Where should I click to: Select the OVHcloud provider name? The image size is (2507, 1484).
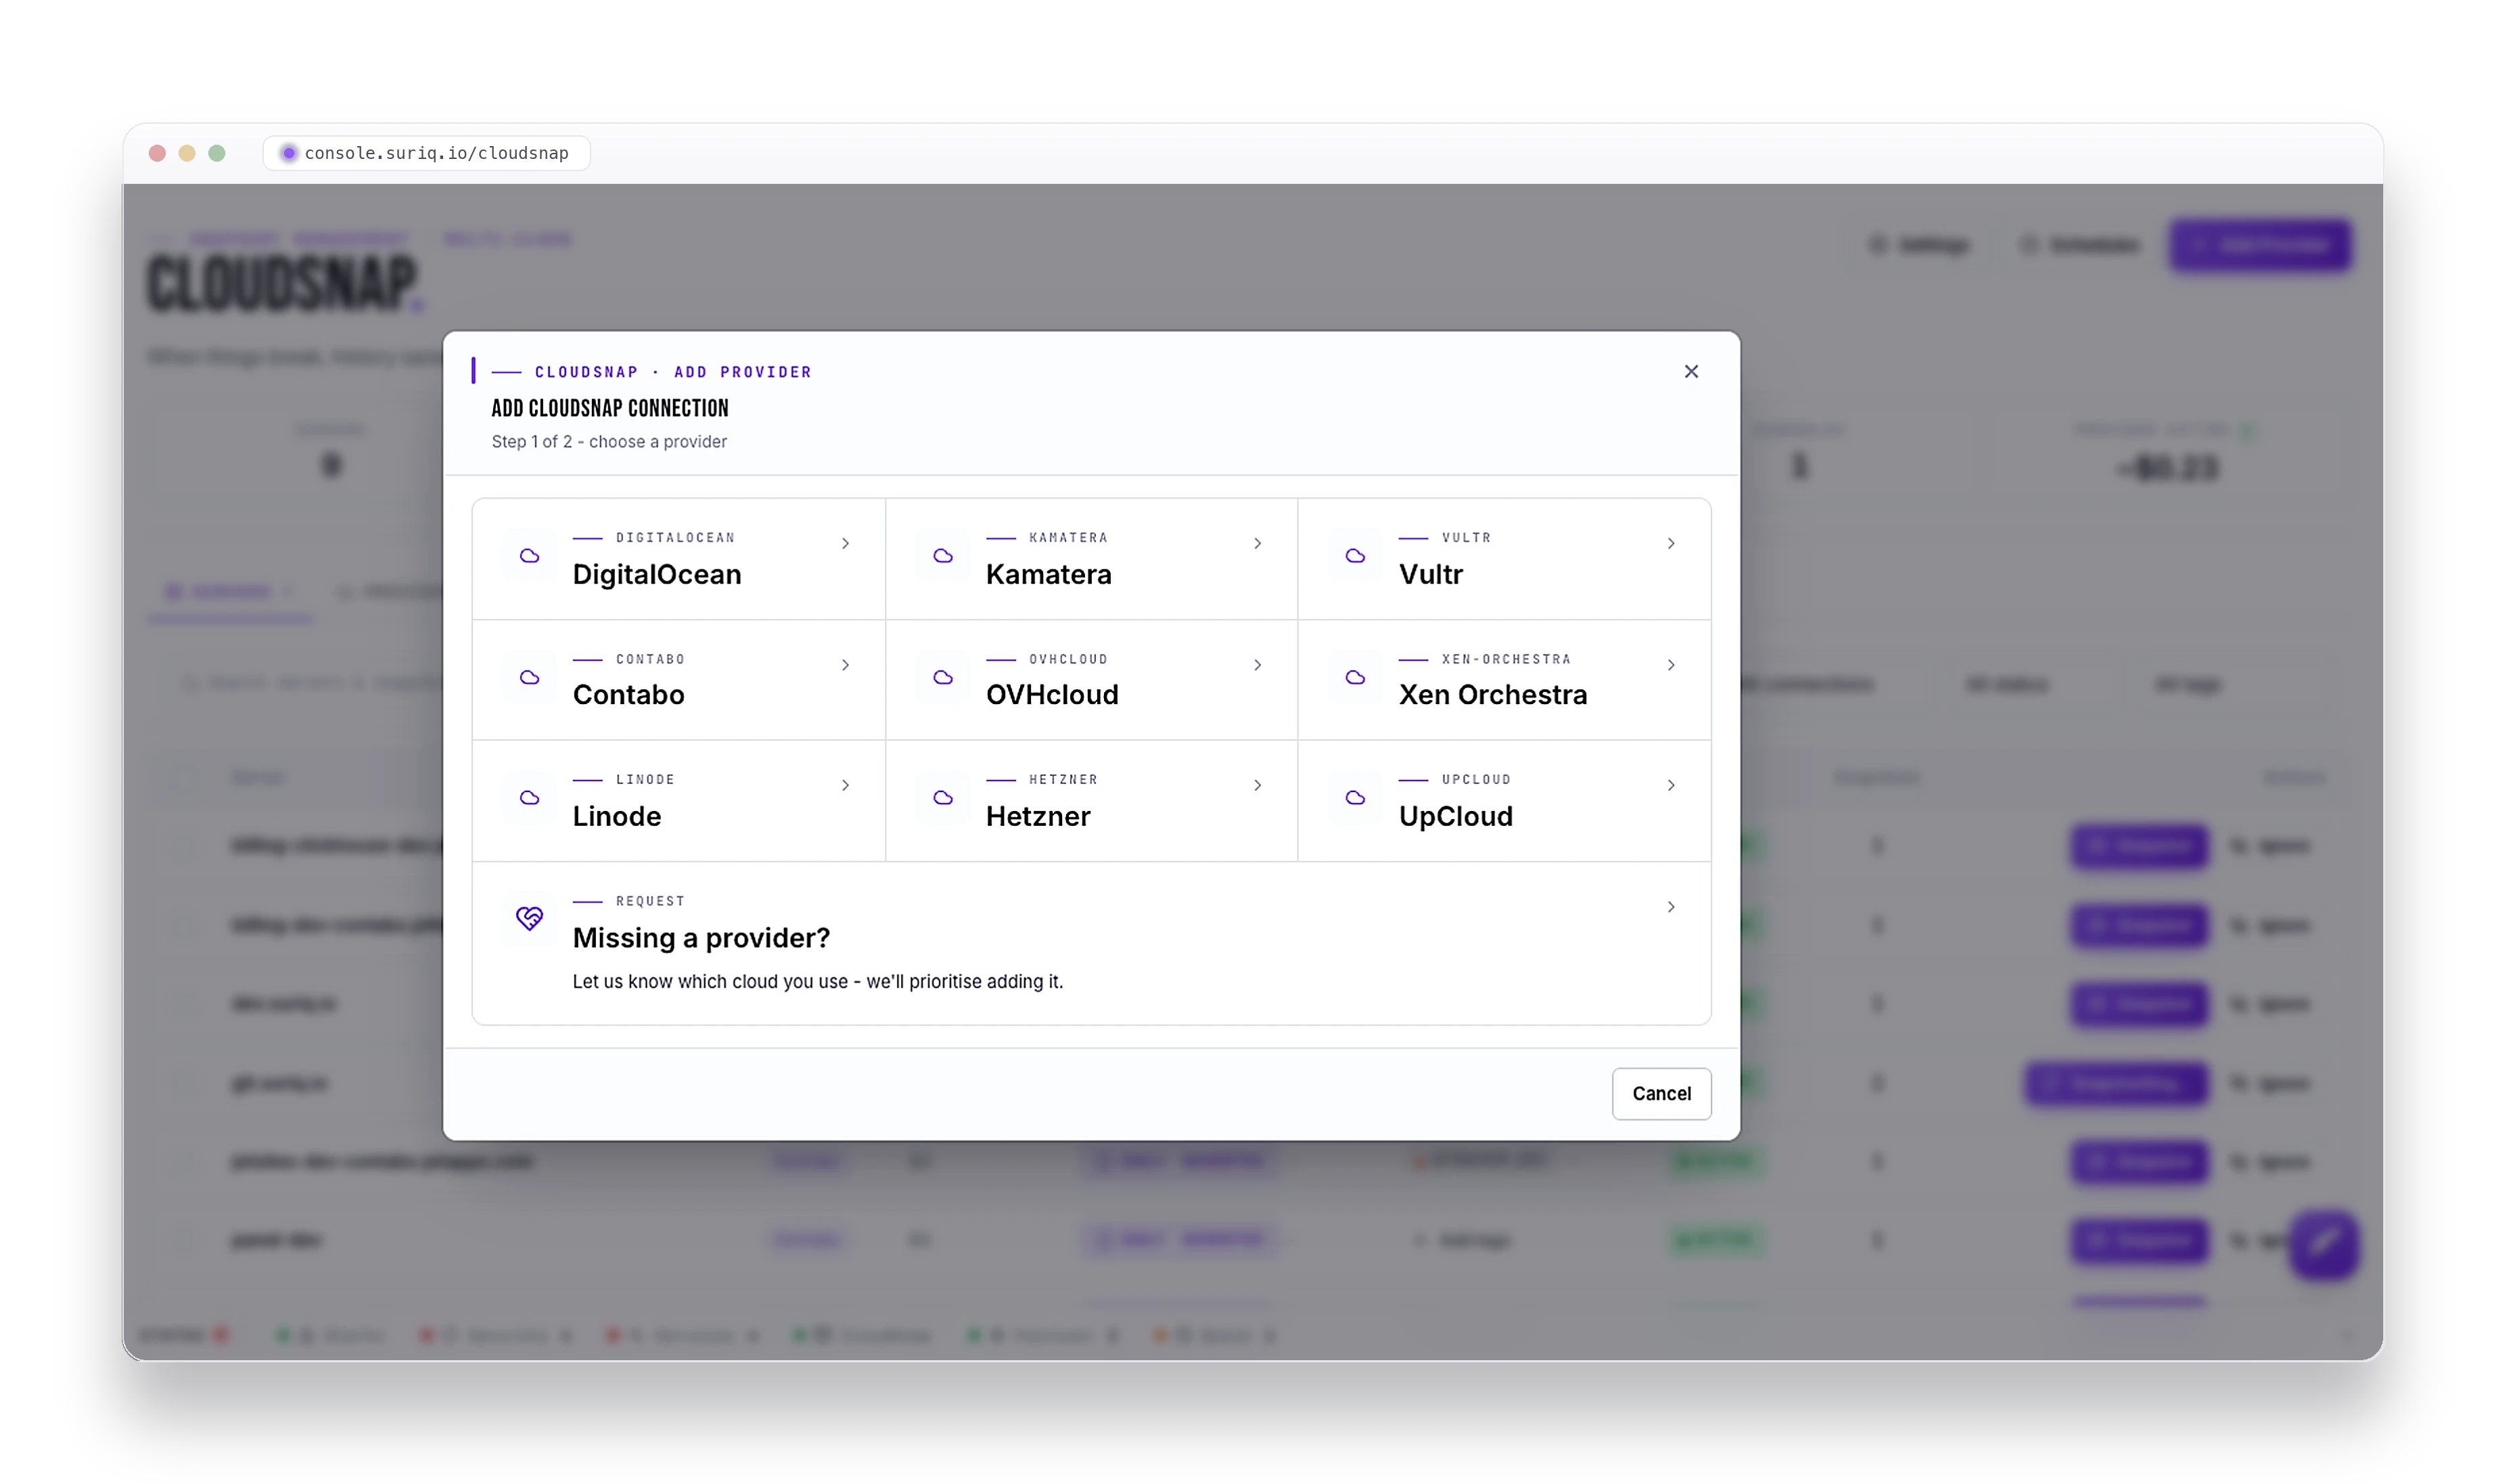[x=1052, y=695]
